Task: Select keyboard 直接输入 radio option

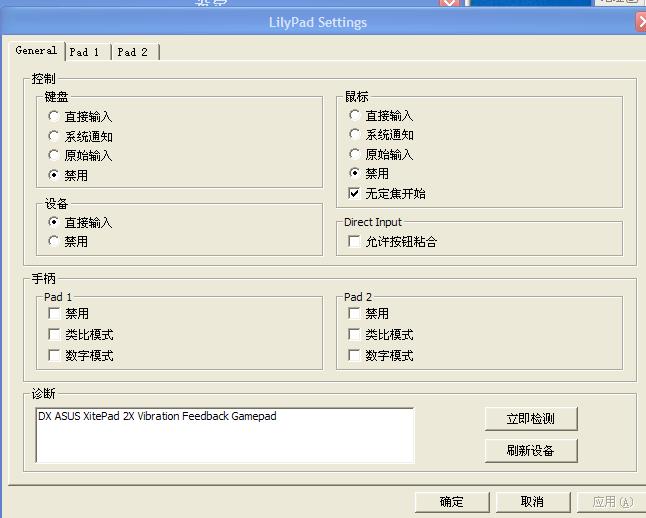Action: point(54,117)
